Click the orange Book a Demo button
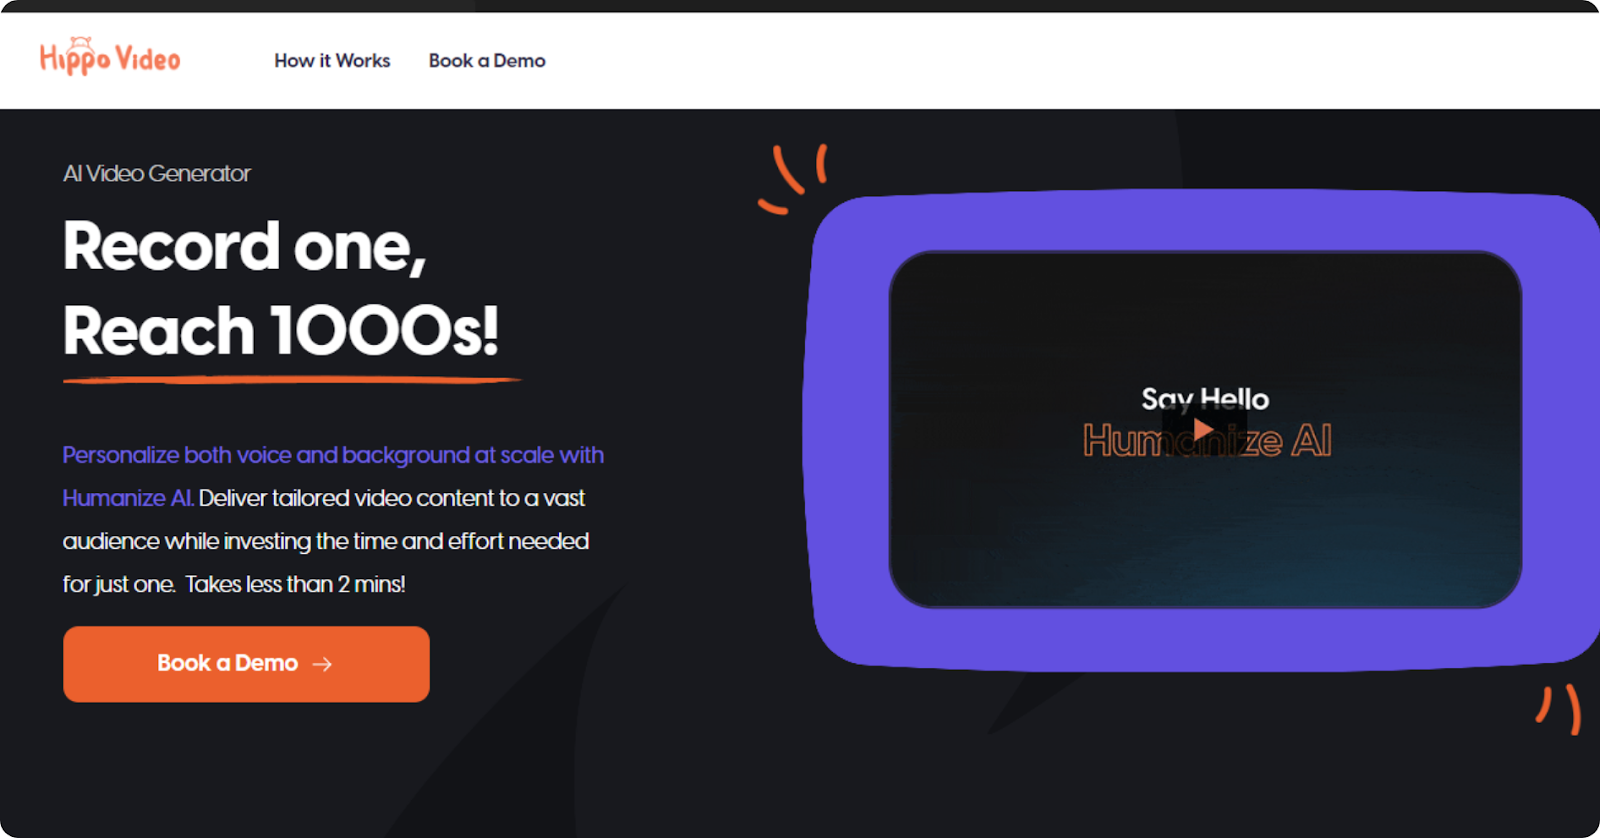Image resolution: width=1600 pixels, height=838 pixels. coord(246,664)
